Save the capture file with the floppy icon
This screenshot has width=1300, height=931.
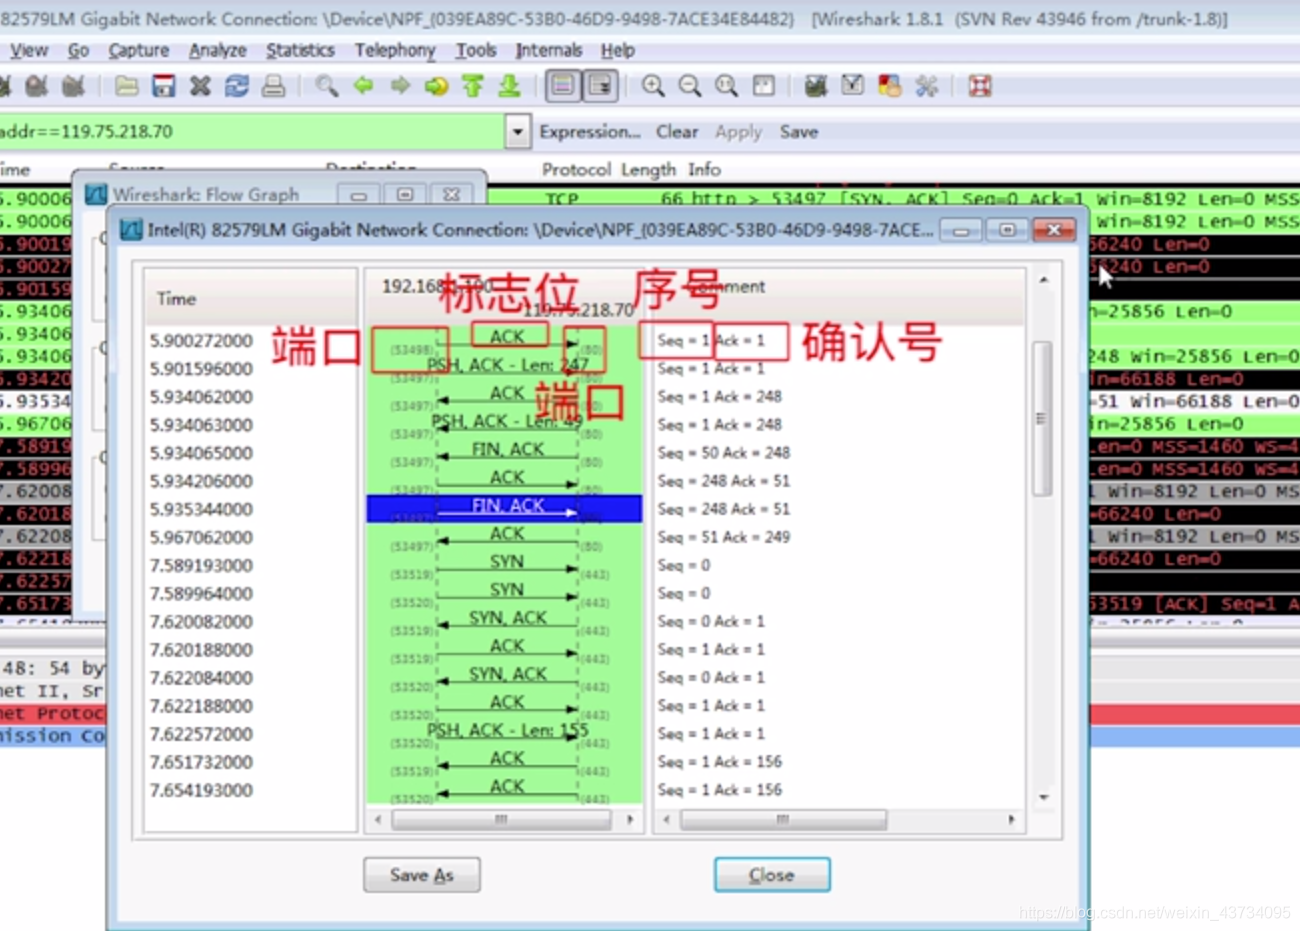pos(163,87)
